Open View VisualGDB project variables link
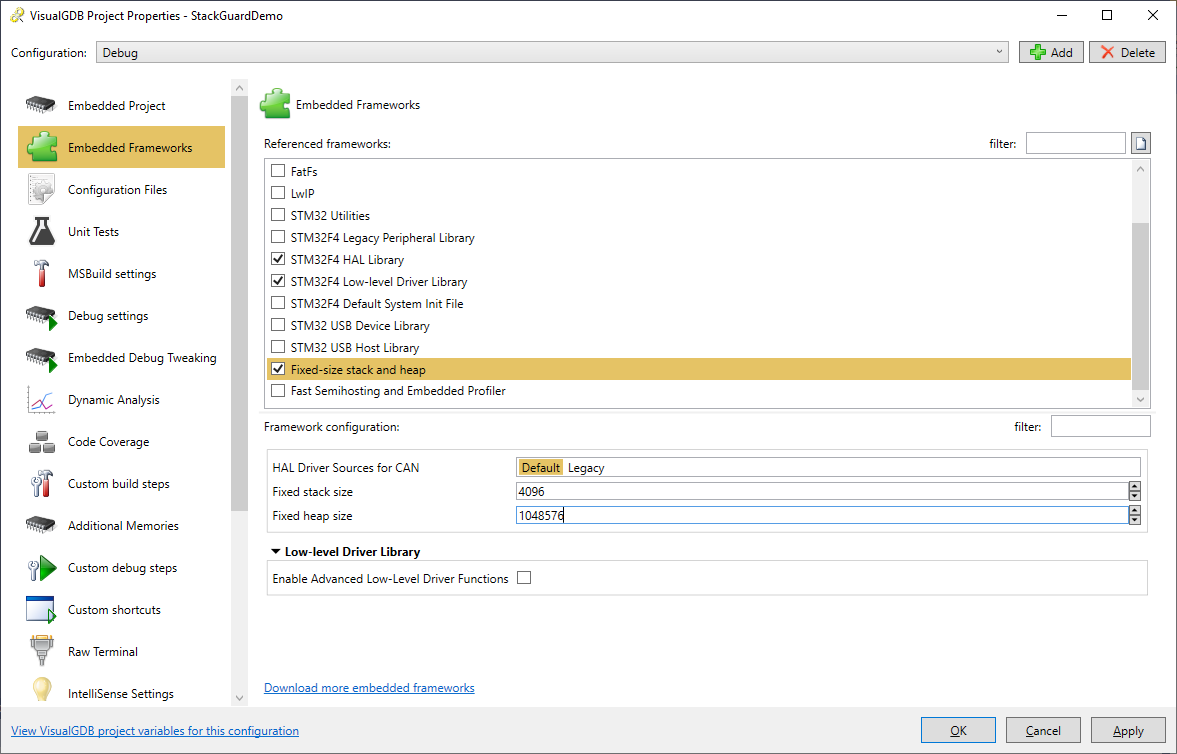Viewport: 1177px width, 754px height. tap(155, 730)
